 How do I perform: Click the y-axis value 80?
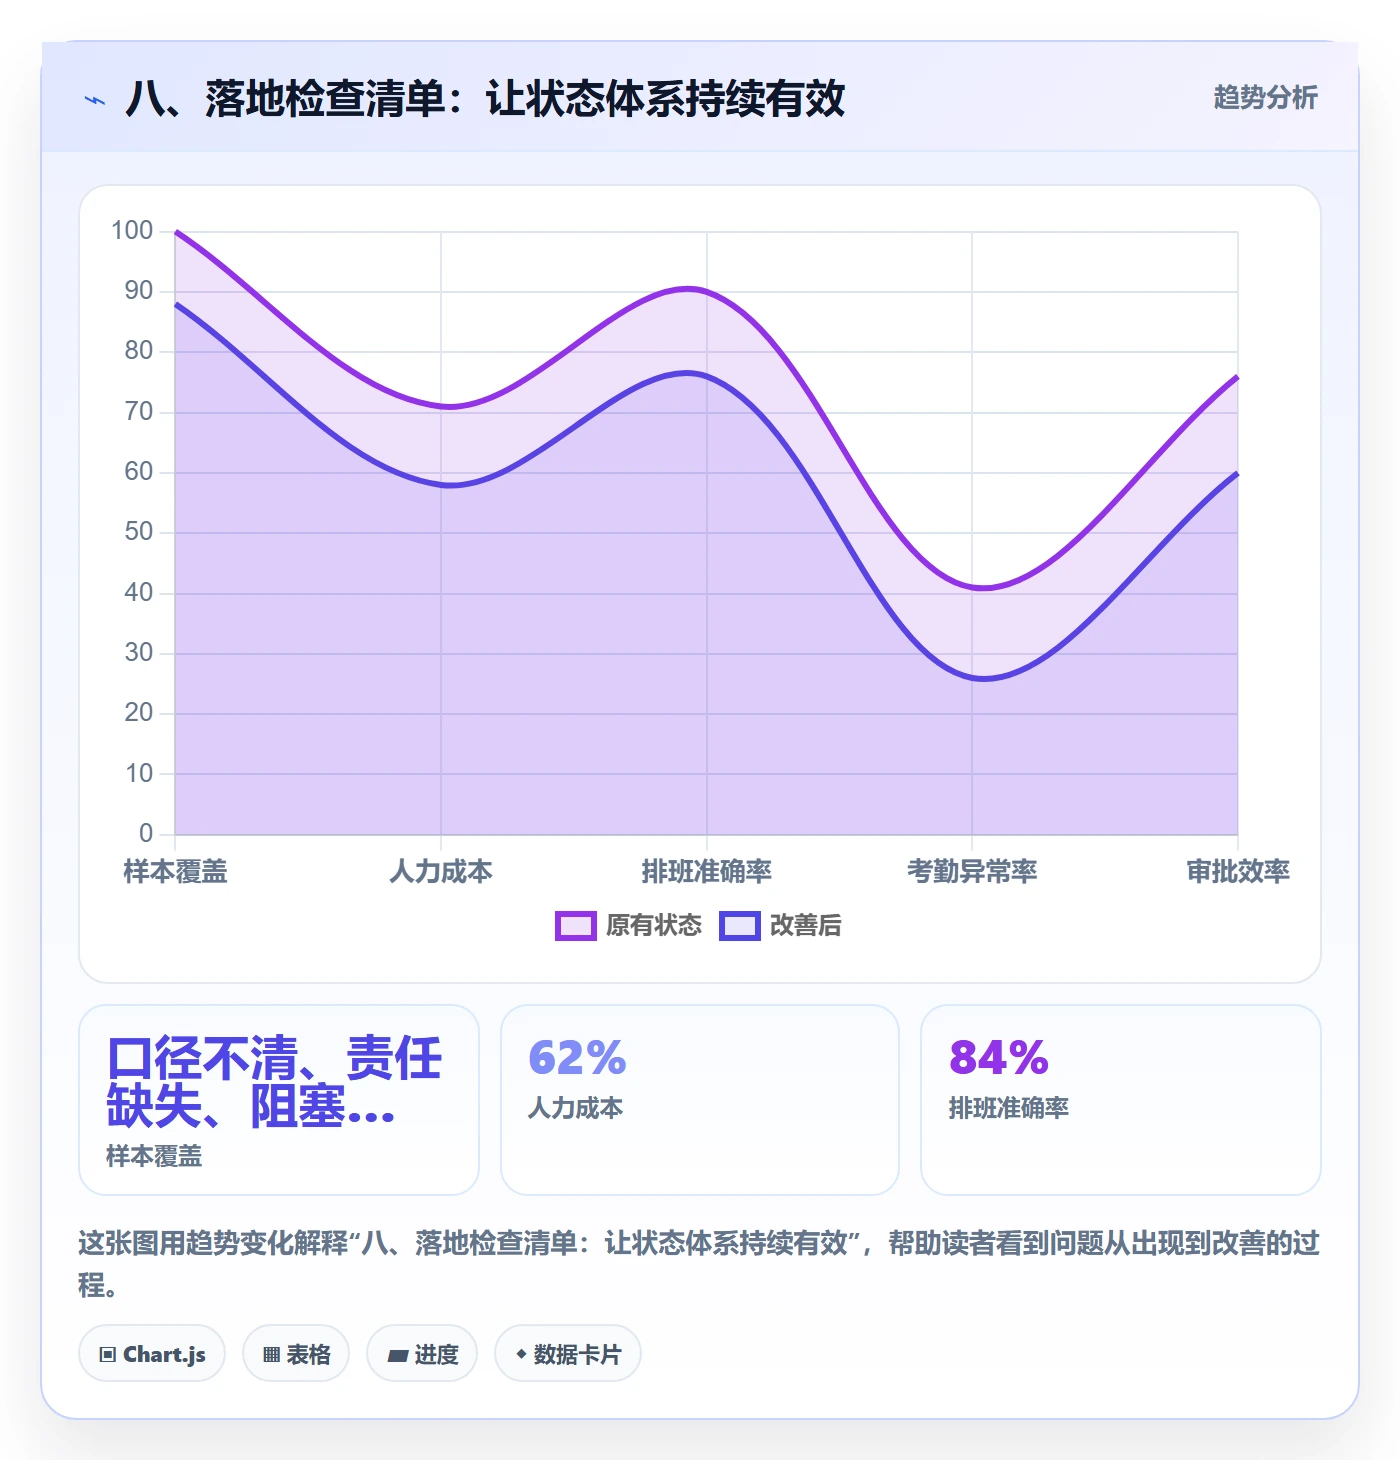pyautogui.click(x=139, y=351)
